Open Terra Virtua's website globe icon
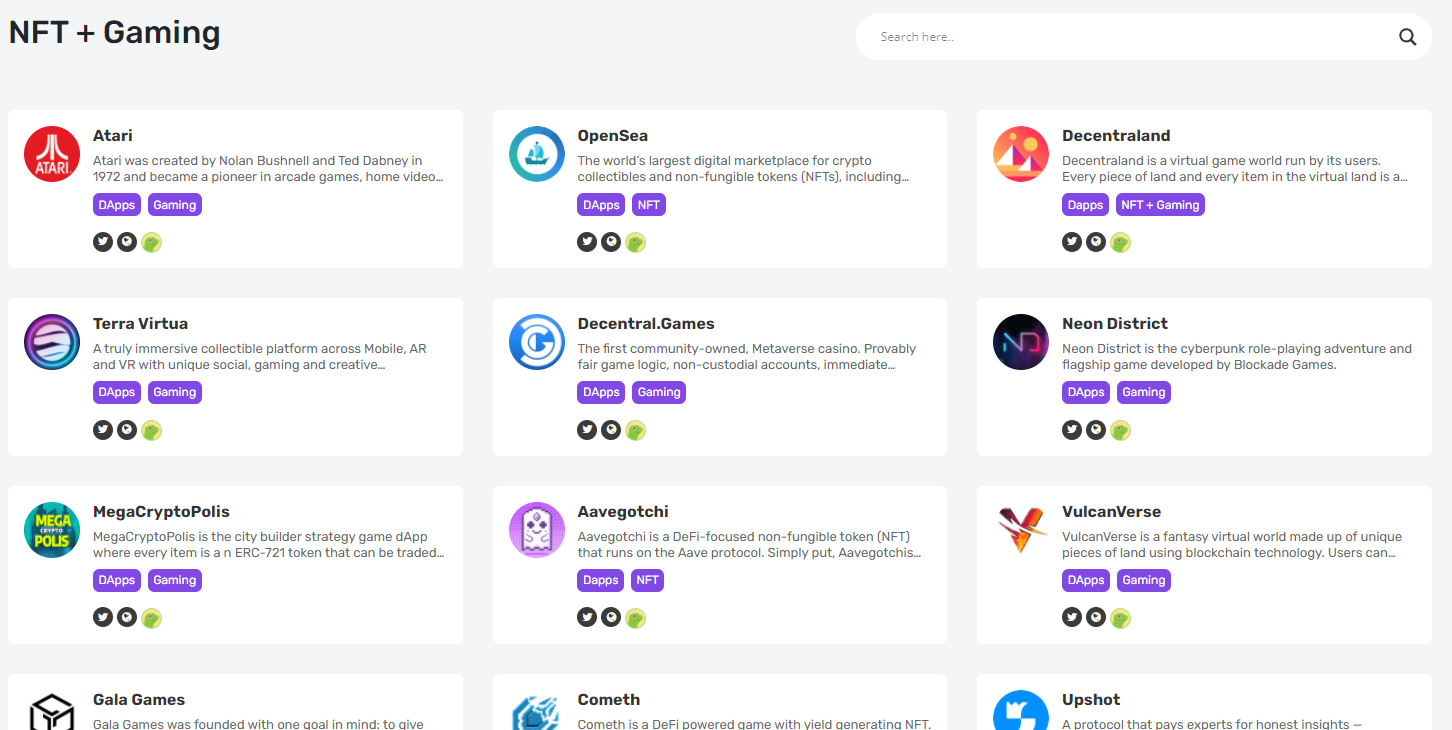Viewport: 1452px width, 730px height. point(127,430)
